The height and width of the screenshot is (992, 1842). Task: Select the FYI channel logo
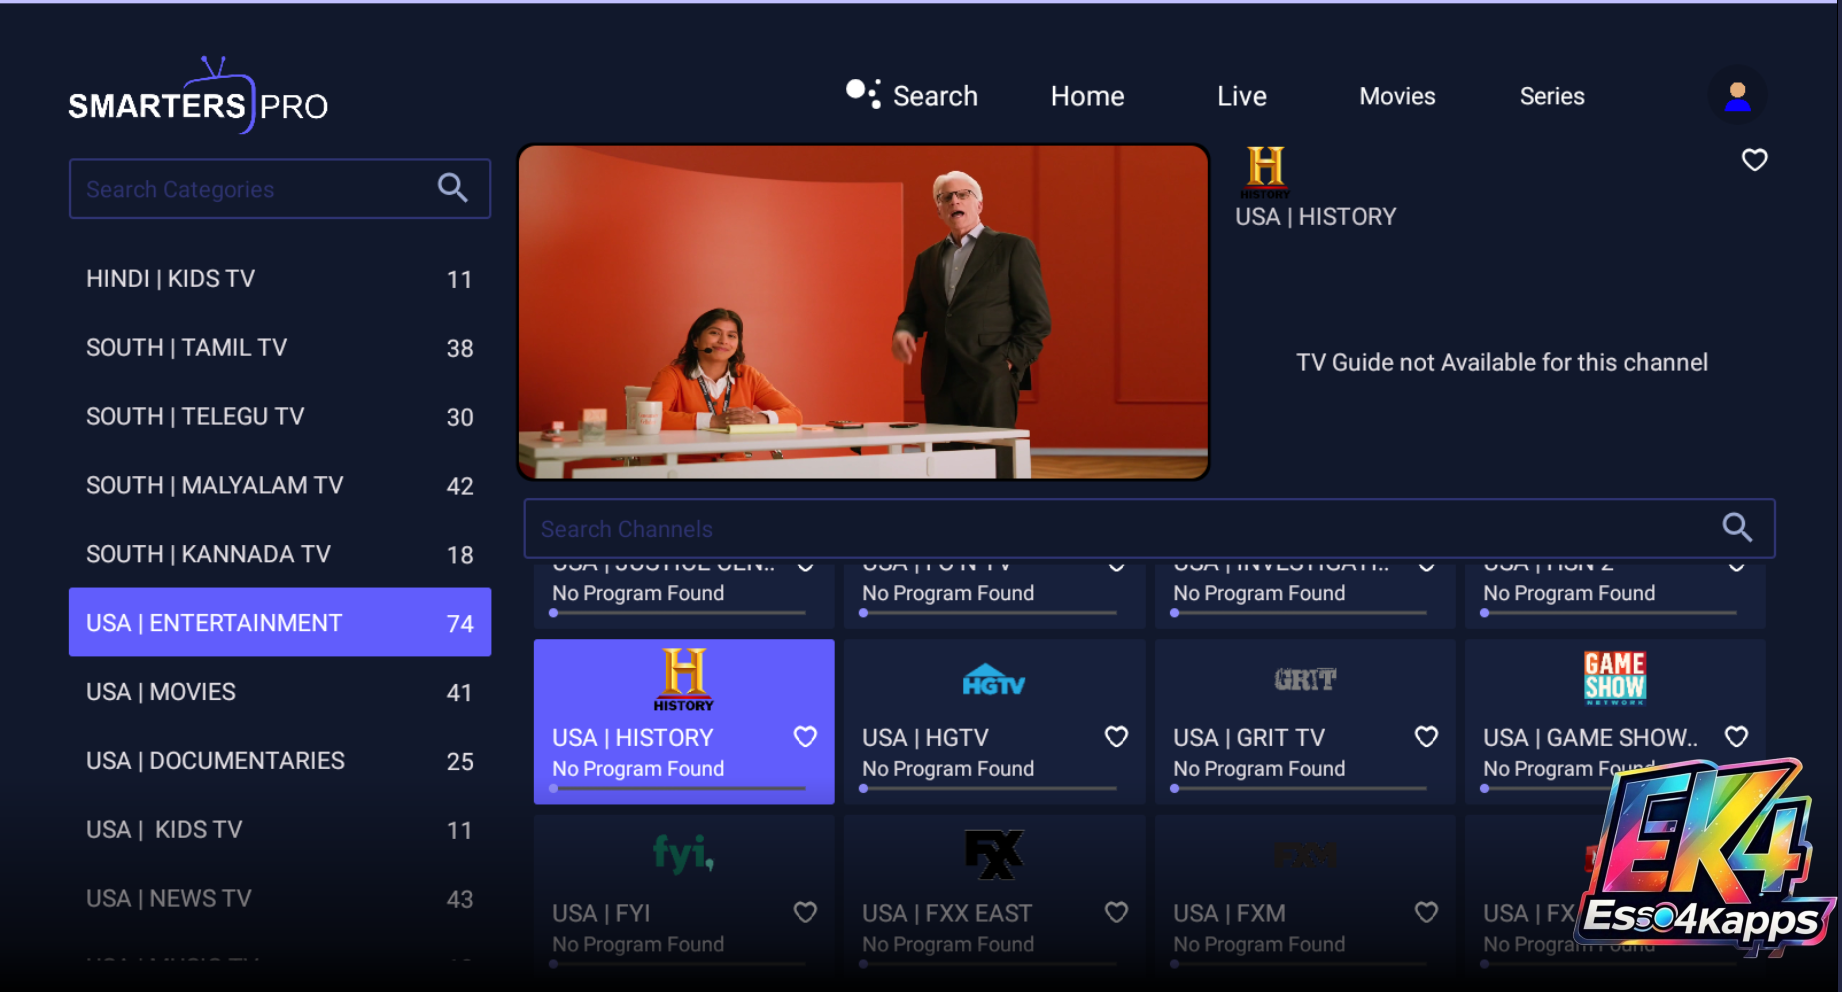pyautogui.click(x=683, y=853)
